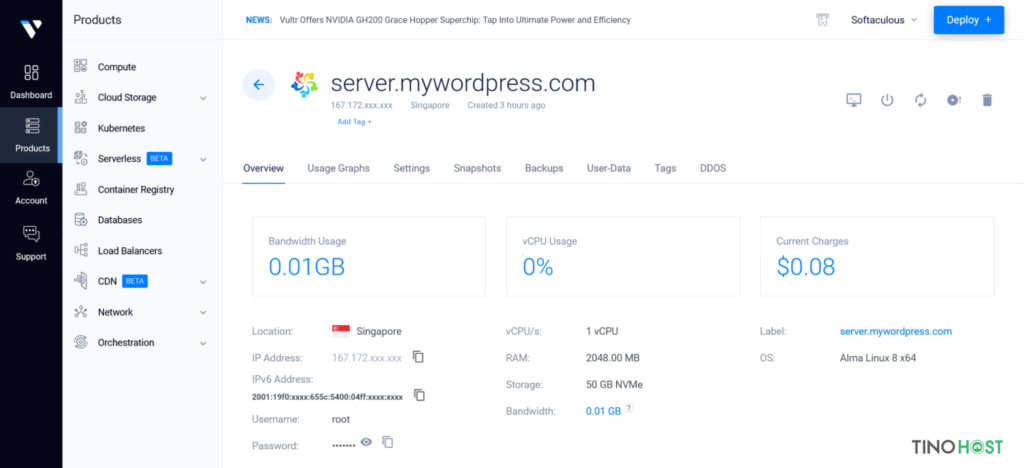
Task: Click the Bandwidth Usage card
Action: pos(369,257)
